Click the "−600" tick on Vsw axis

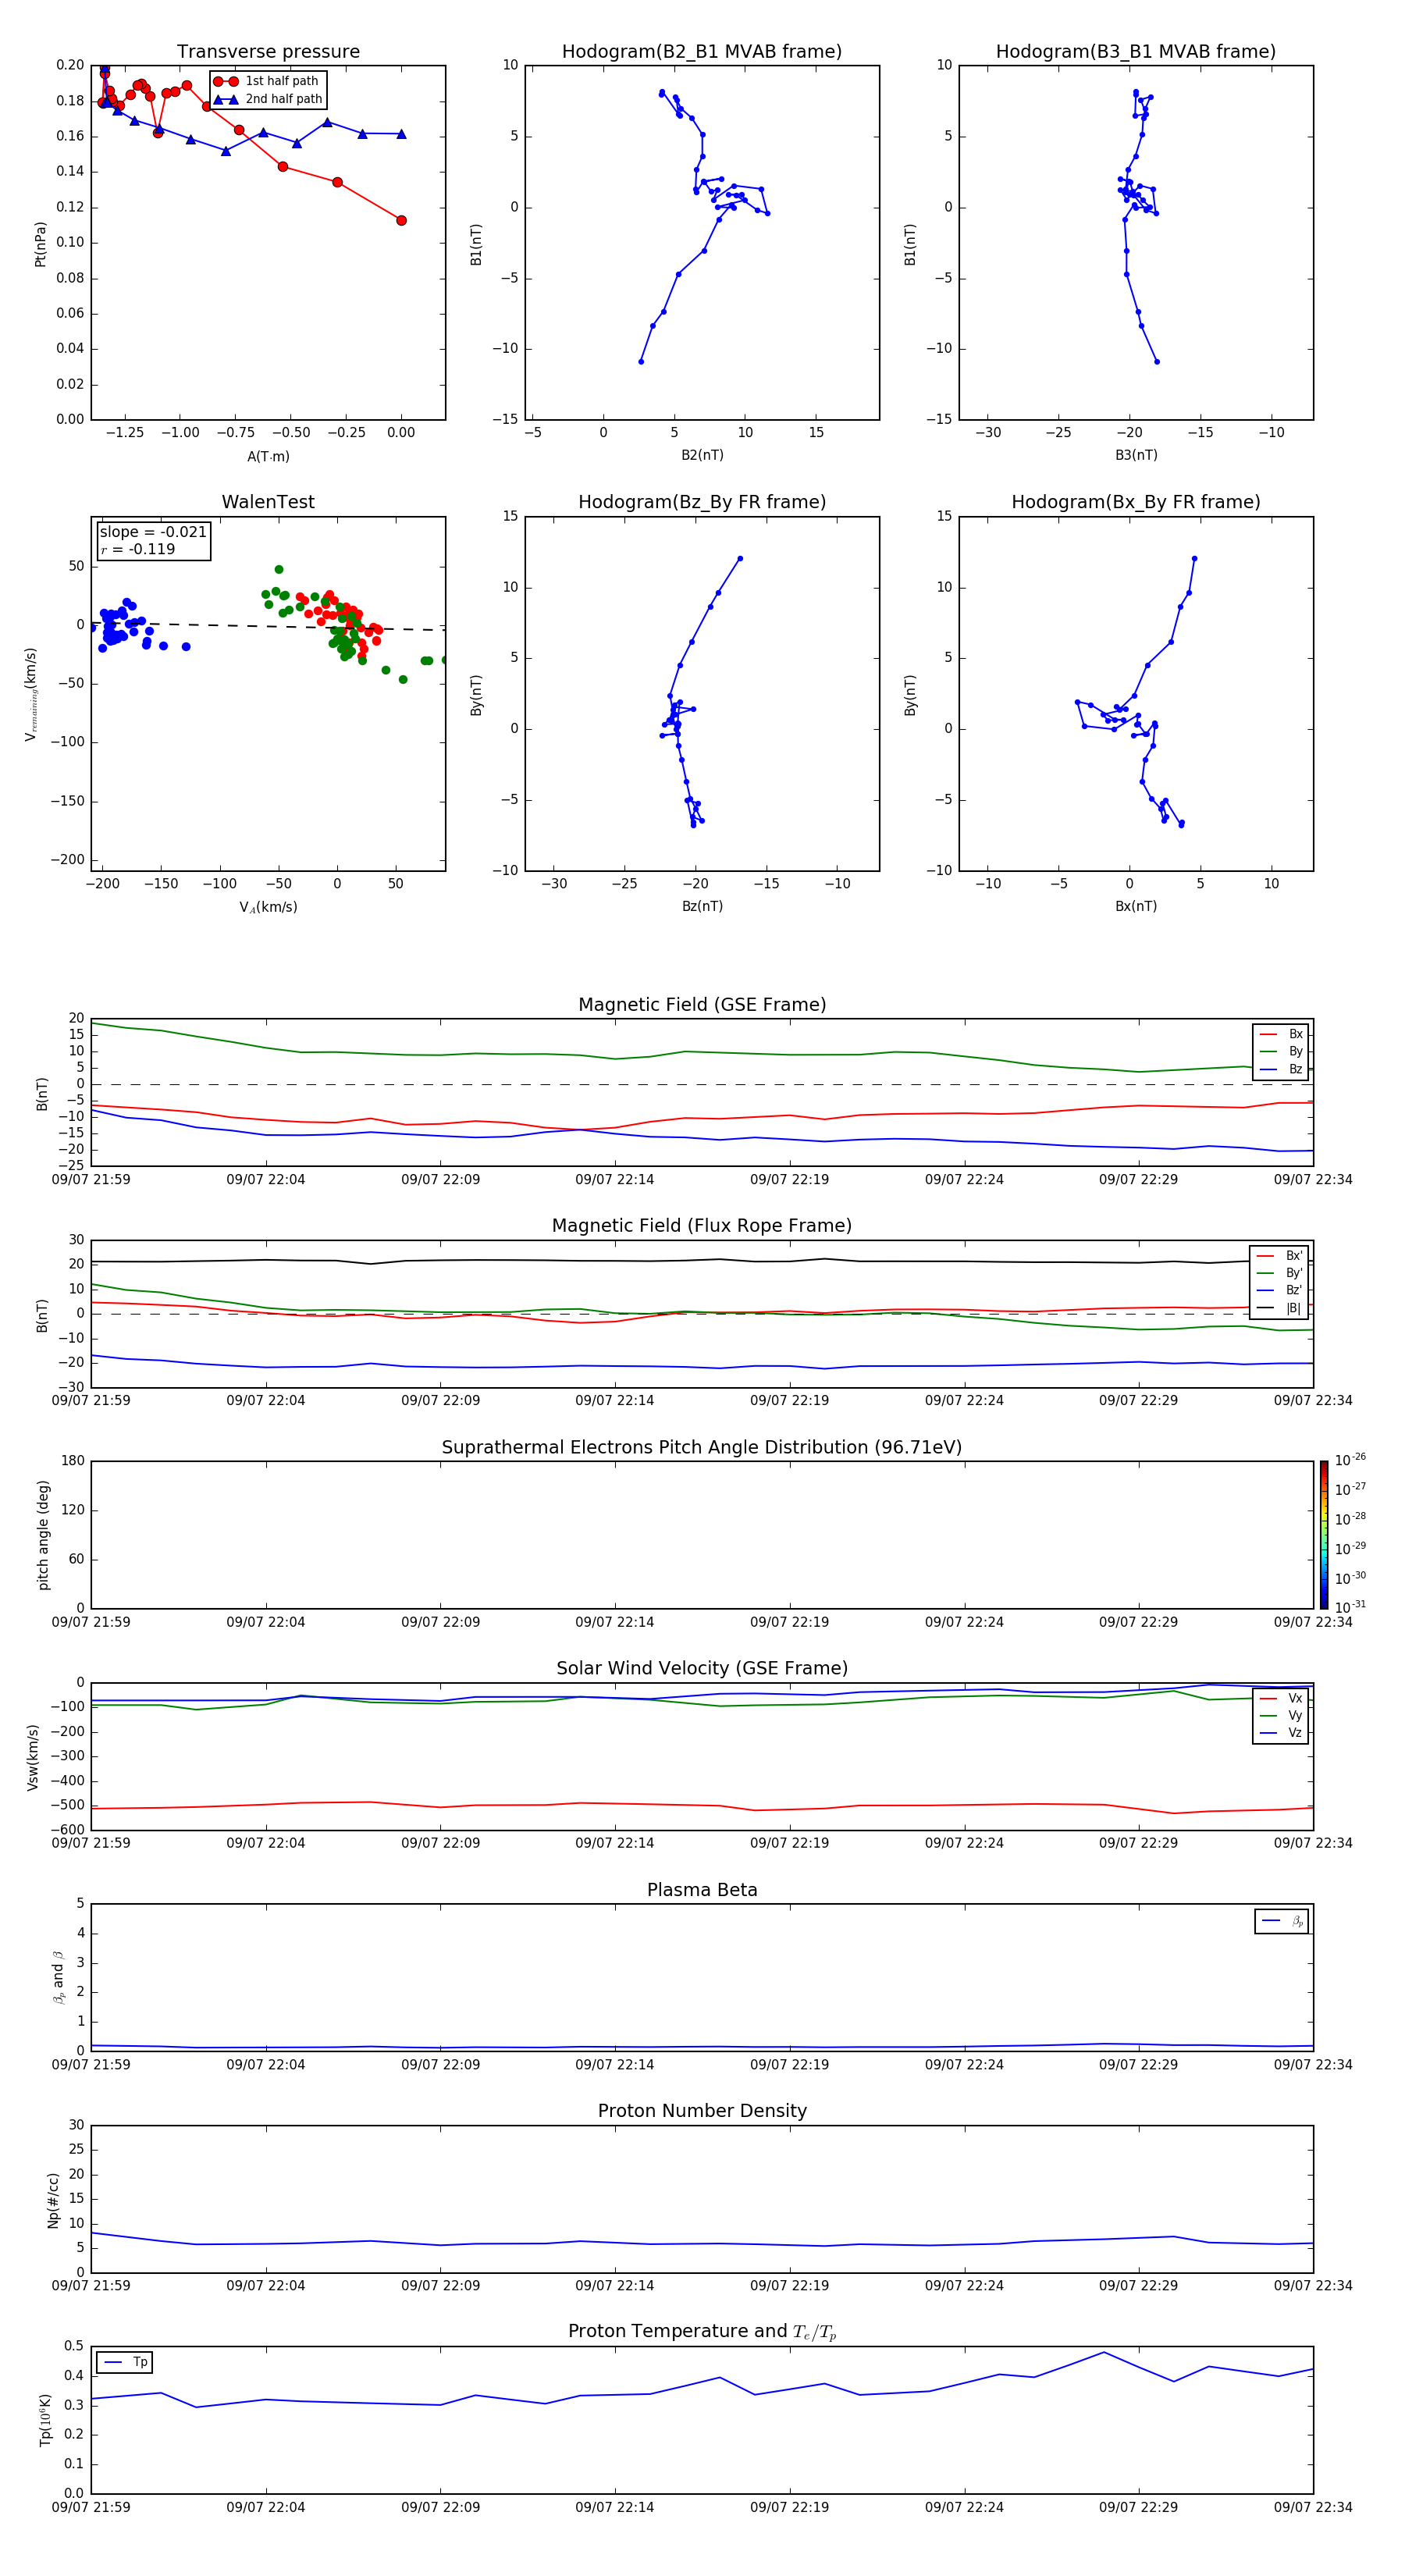[x=66, y=1830]
